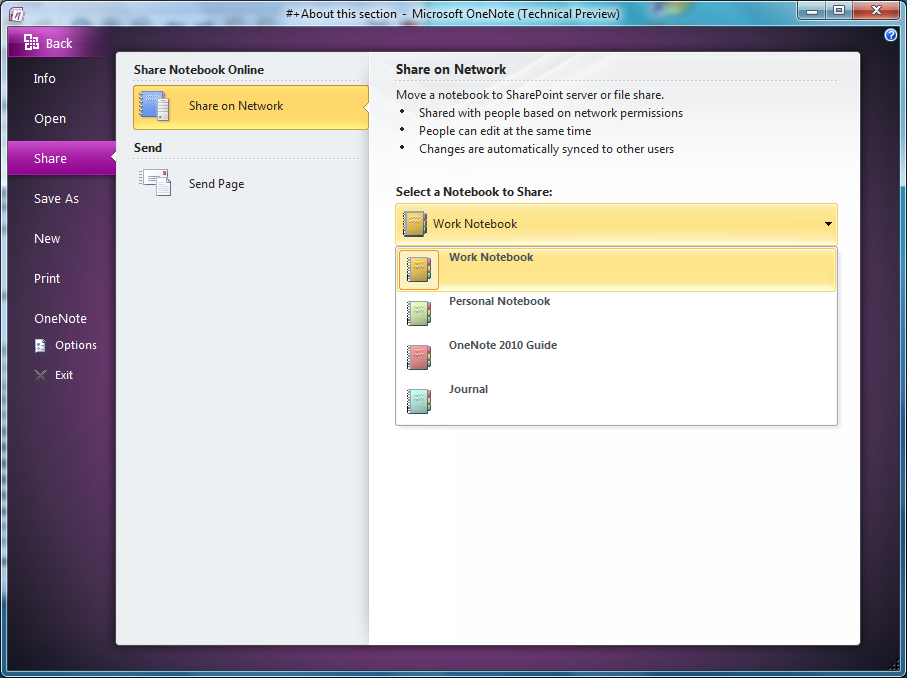Viewport: 907px width, 678px height.
Task: Click the Share on Network notebook icon
Action: tap(156, 106)
